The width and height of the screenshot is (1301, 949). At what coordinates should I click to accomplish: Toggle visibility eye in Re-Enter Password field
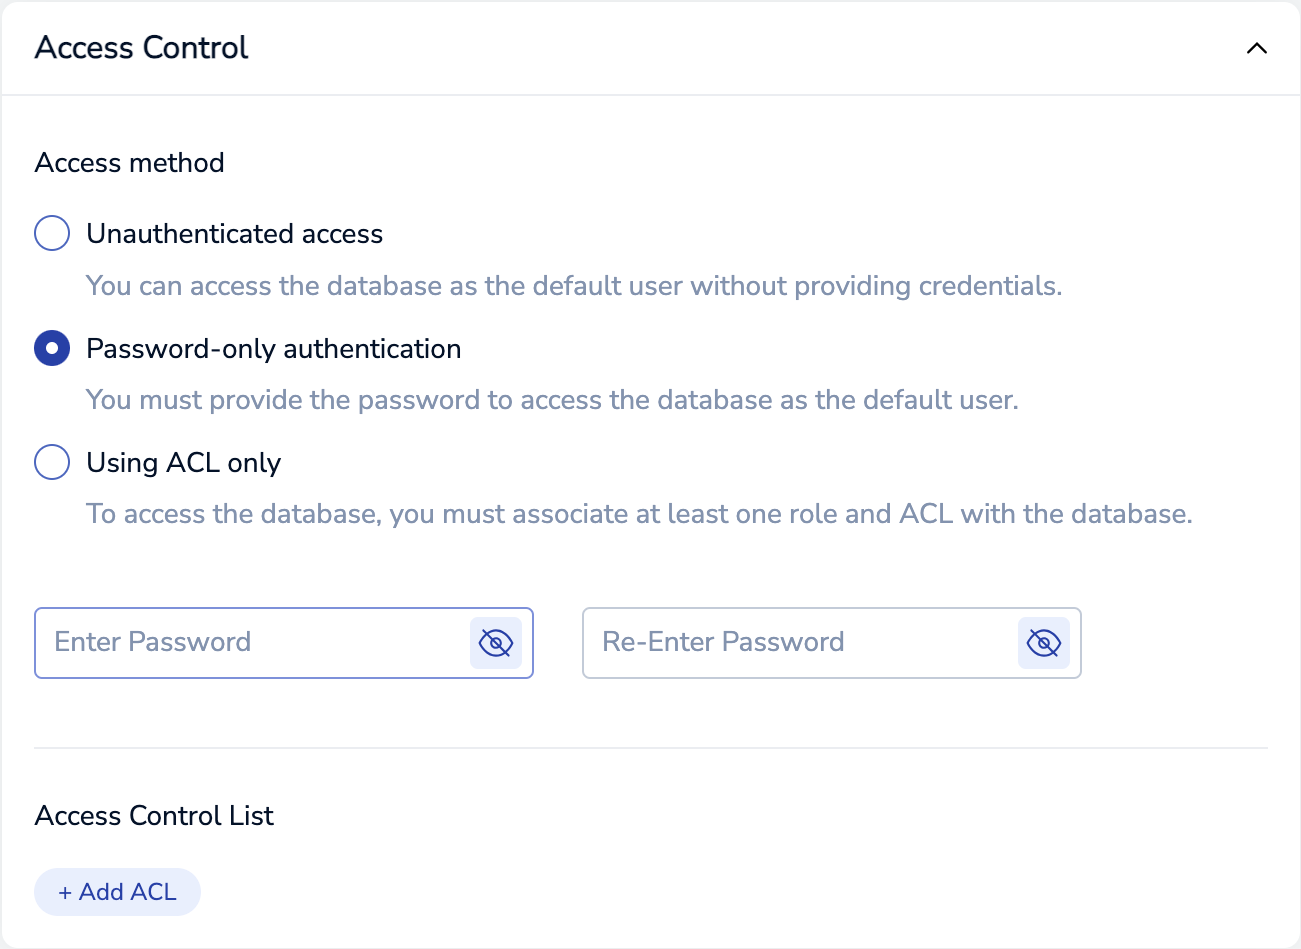coord(1043,642)
